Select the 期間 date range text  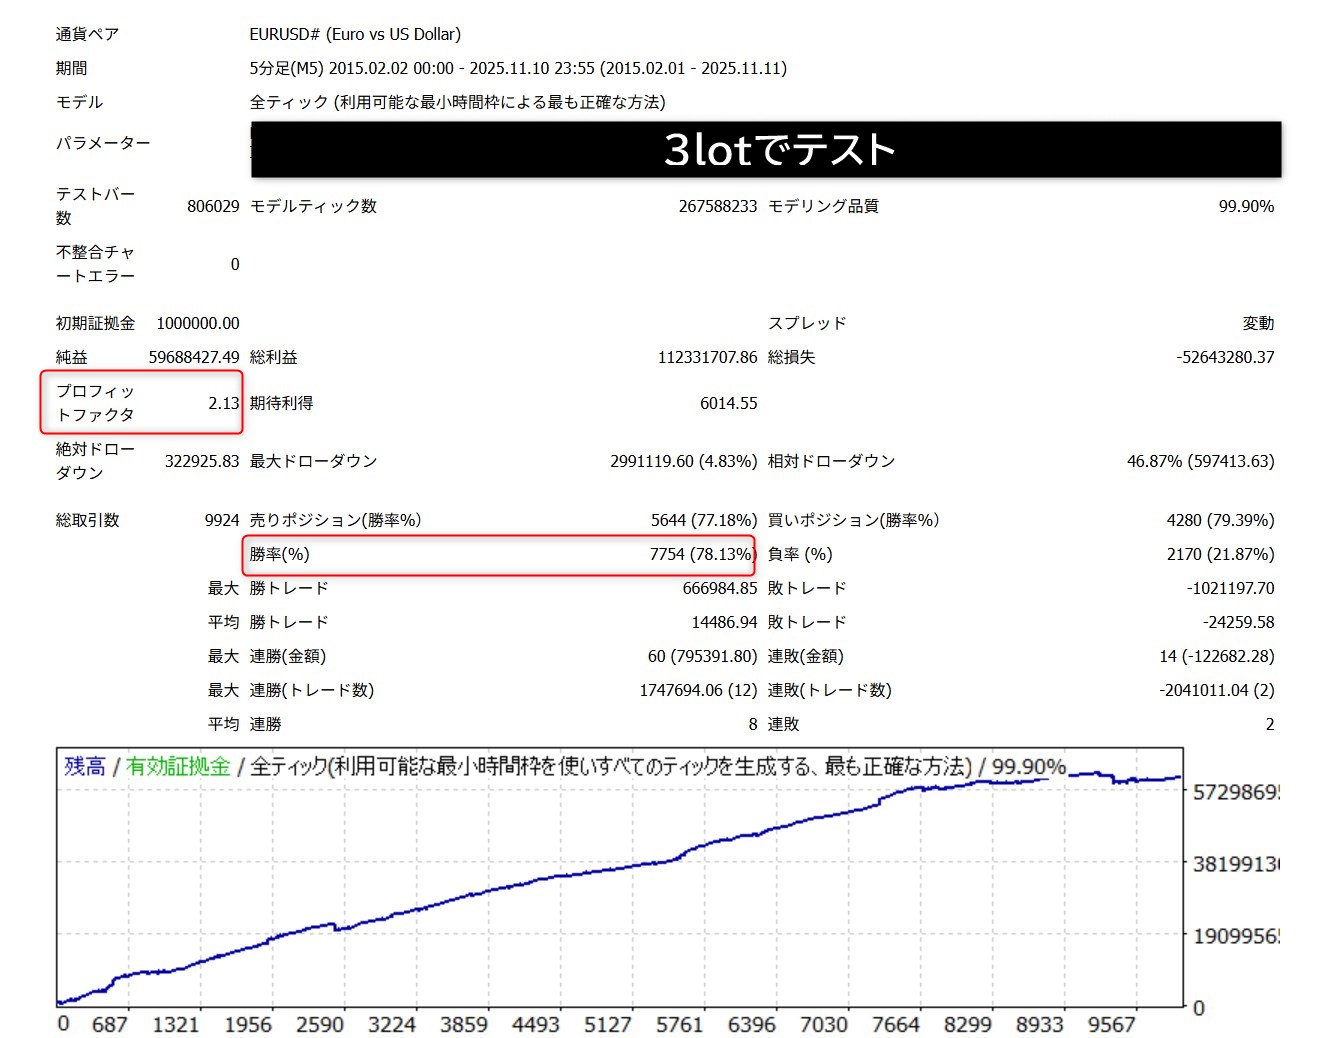tap(518, 68)
